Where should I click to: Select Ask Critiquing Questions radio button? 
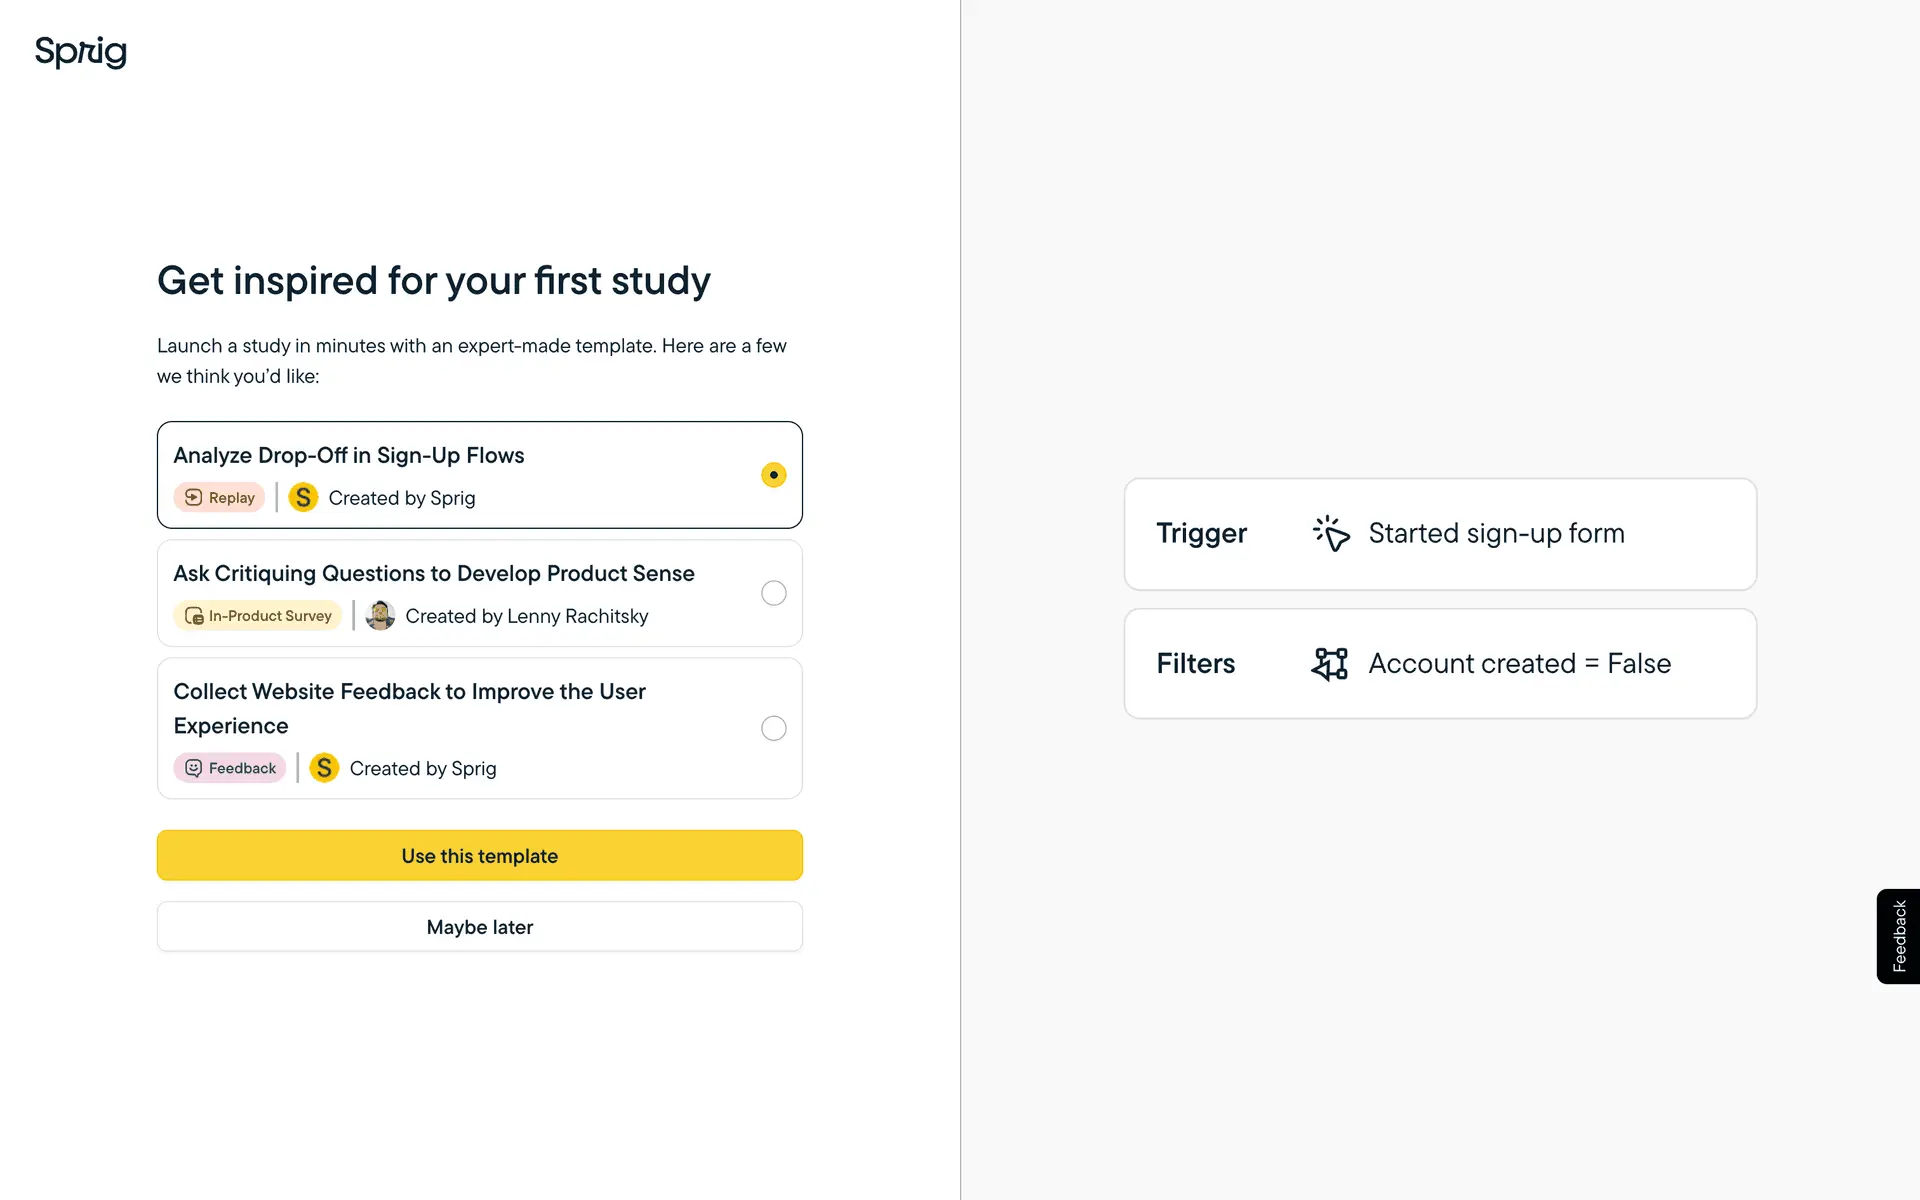tap(773, 593)
